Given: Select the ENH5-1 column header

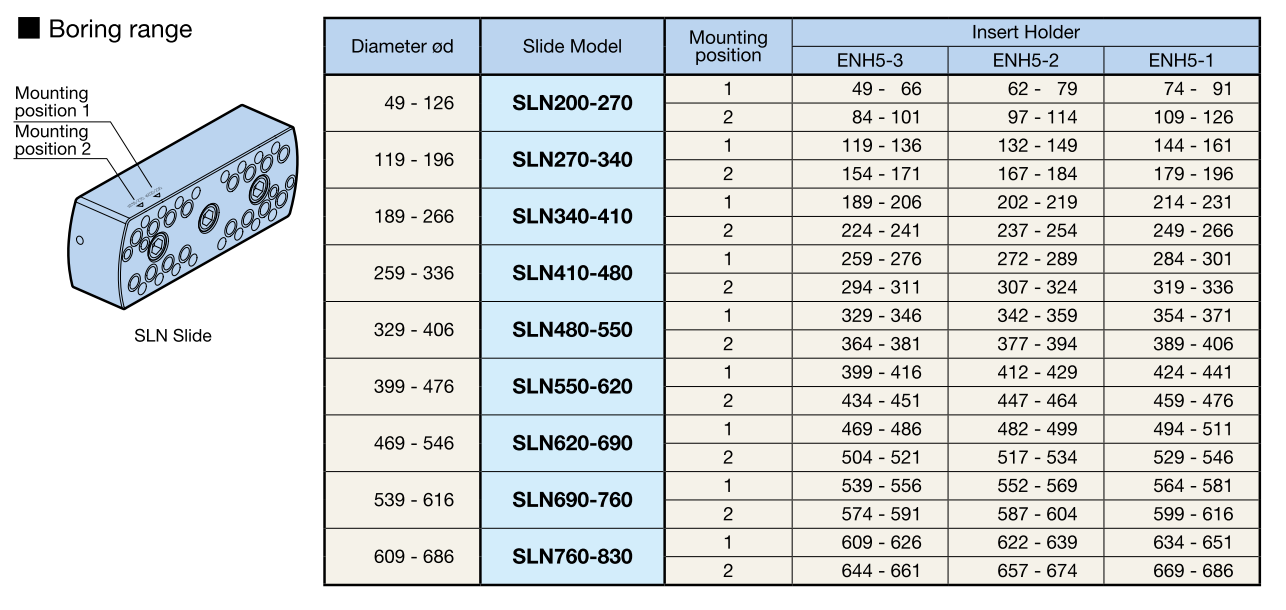Looking at the screenshot, I should (1182, 60).
